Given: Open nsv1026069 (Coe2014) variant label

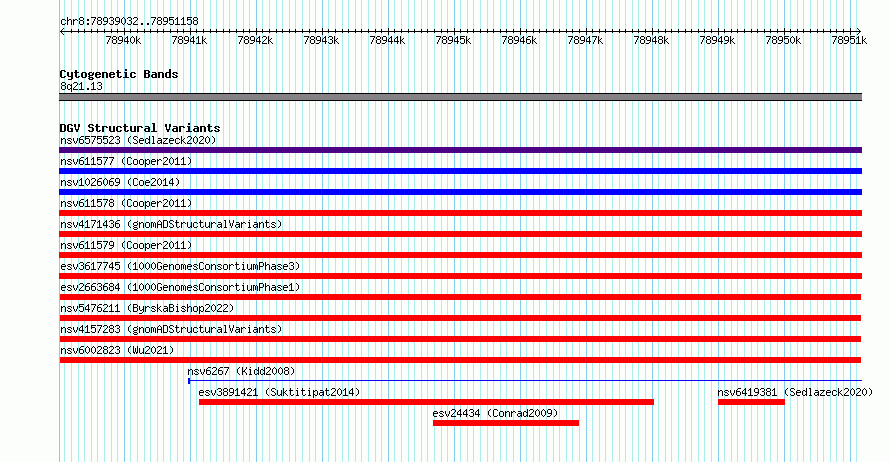Looking at the screenshot, I should coord(120,182).
